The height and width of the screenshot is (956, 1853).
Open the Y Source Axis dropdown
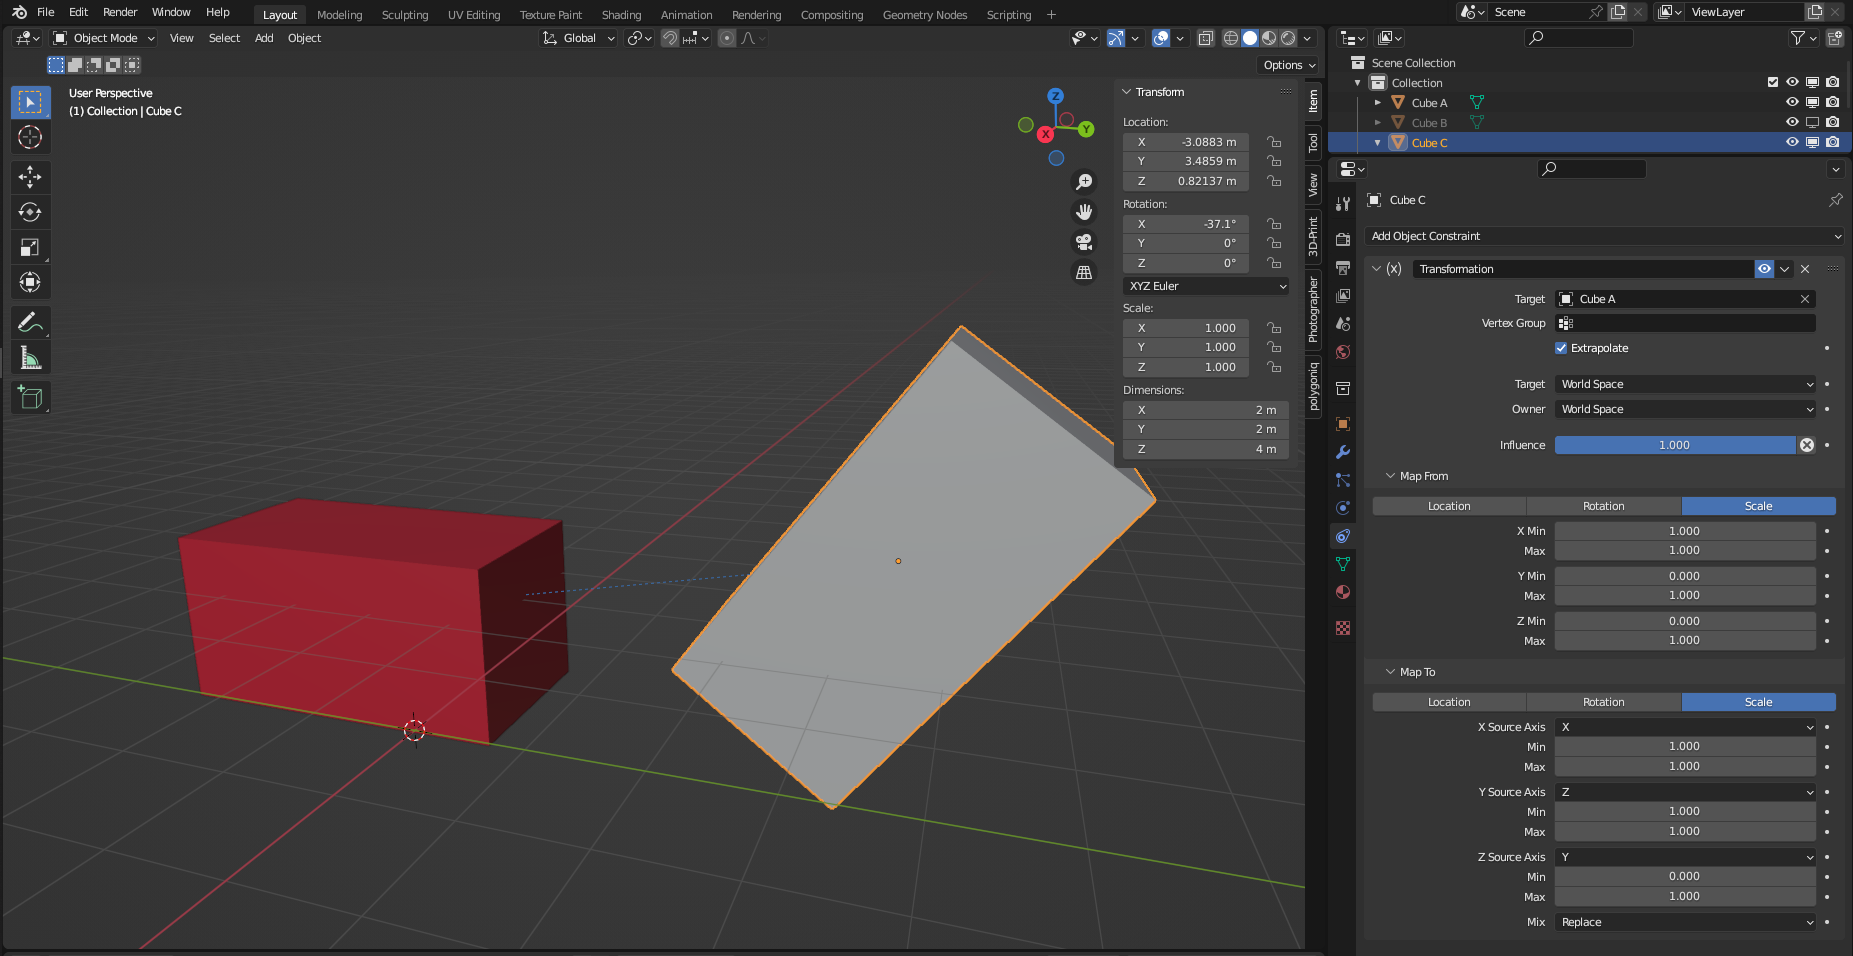(x=1686, y=792)
